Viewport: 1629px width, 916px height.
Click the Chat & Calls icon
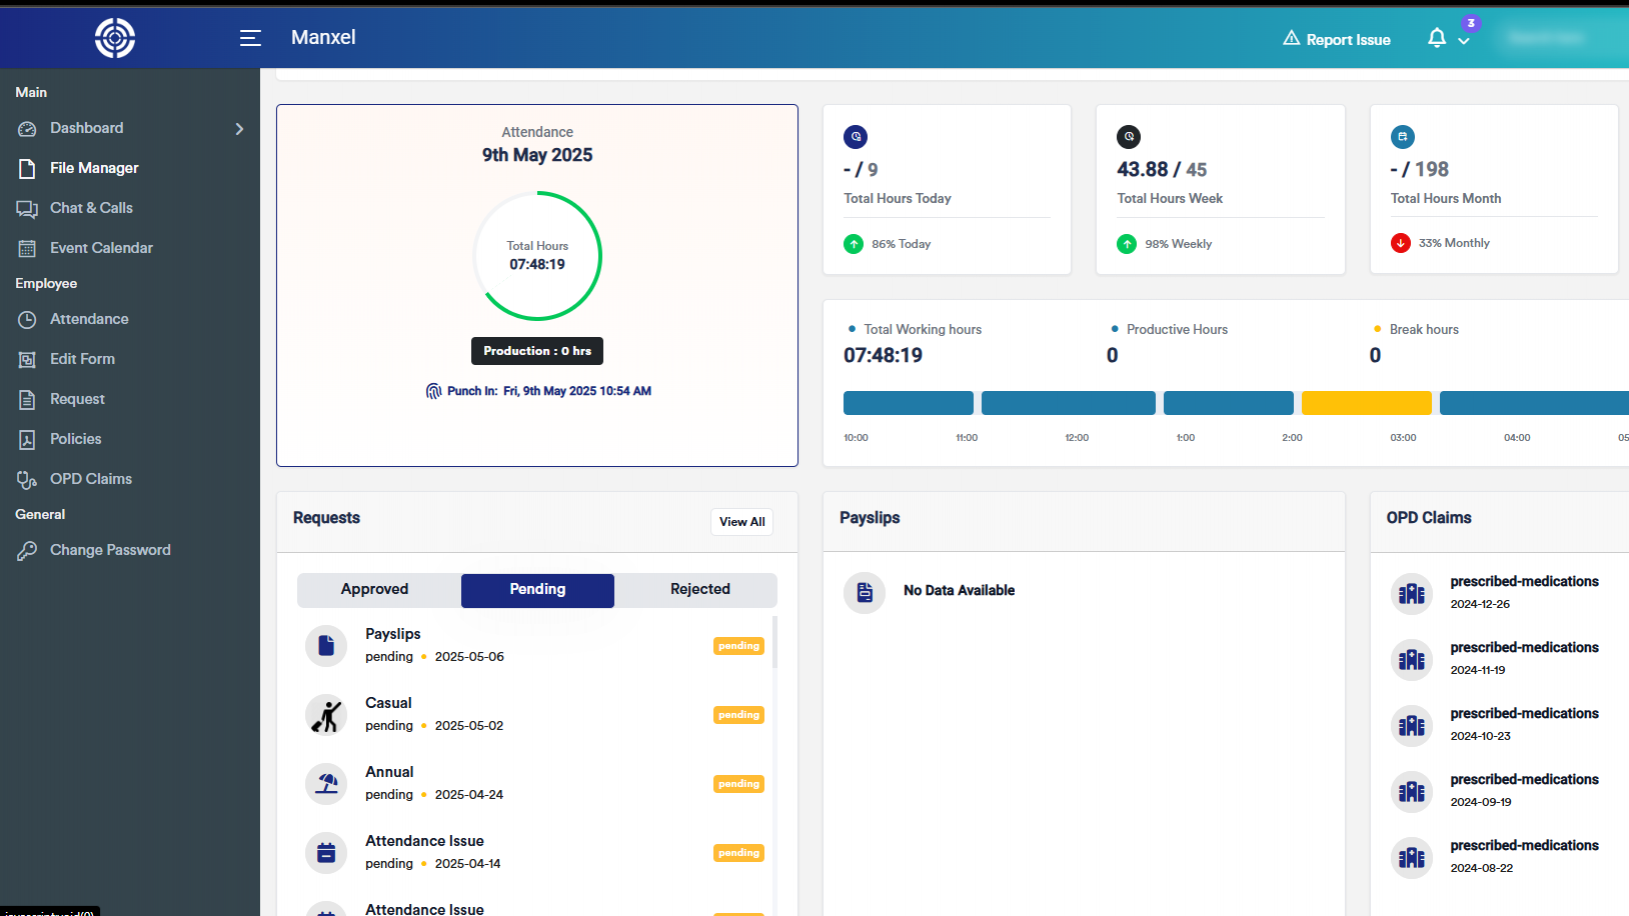27,209
